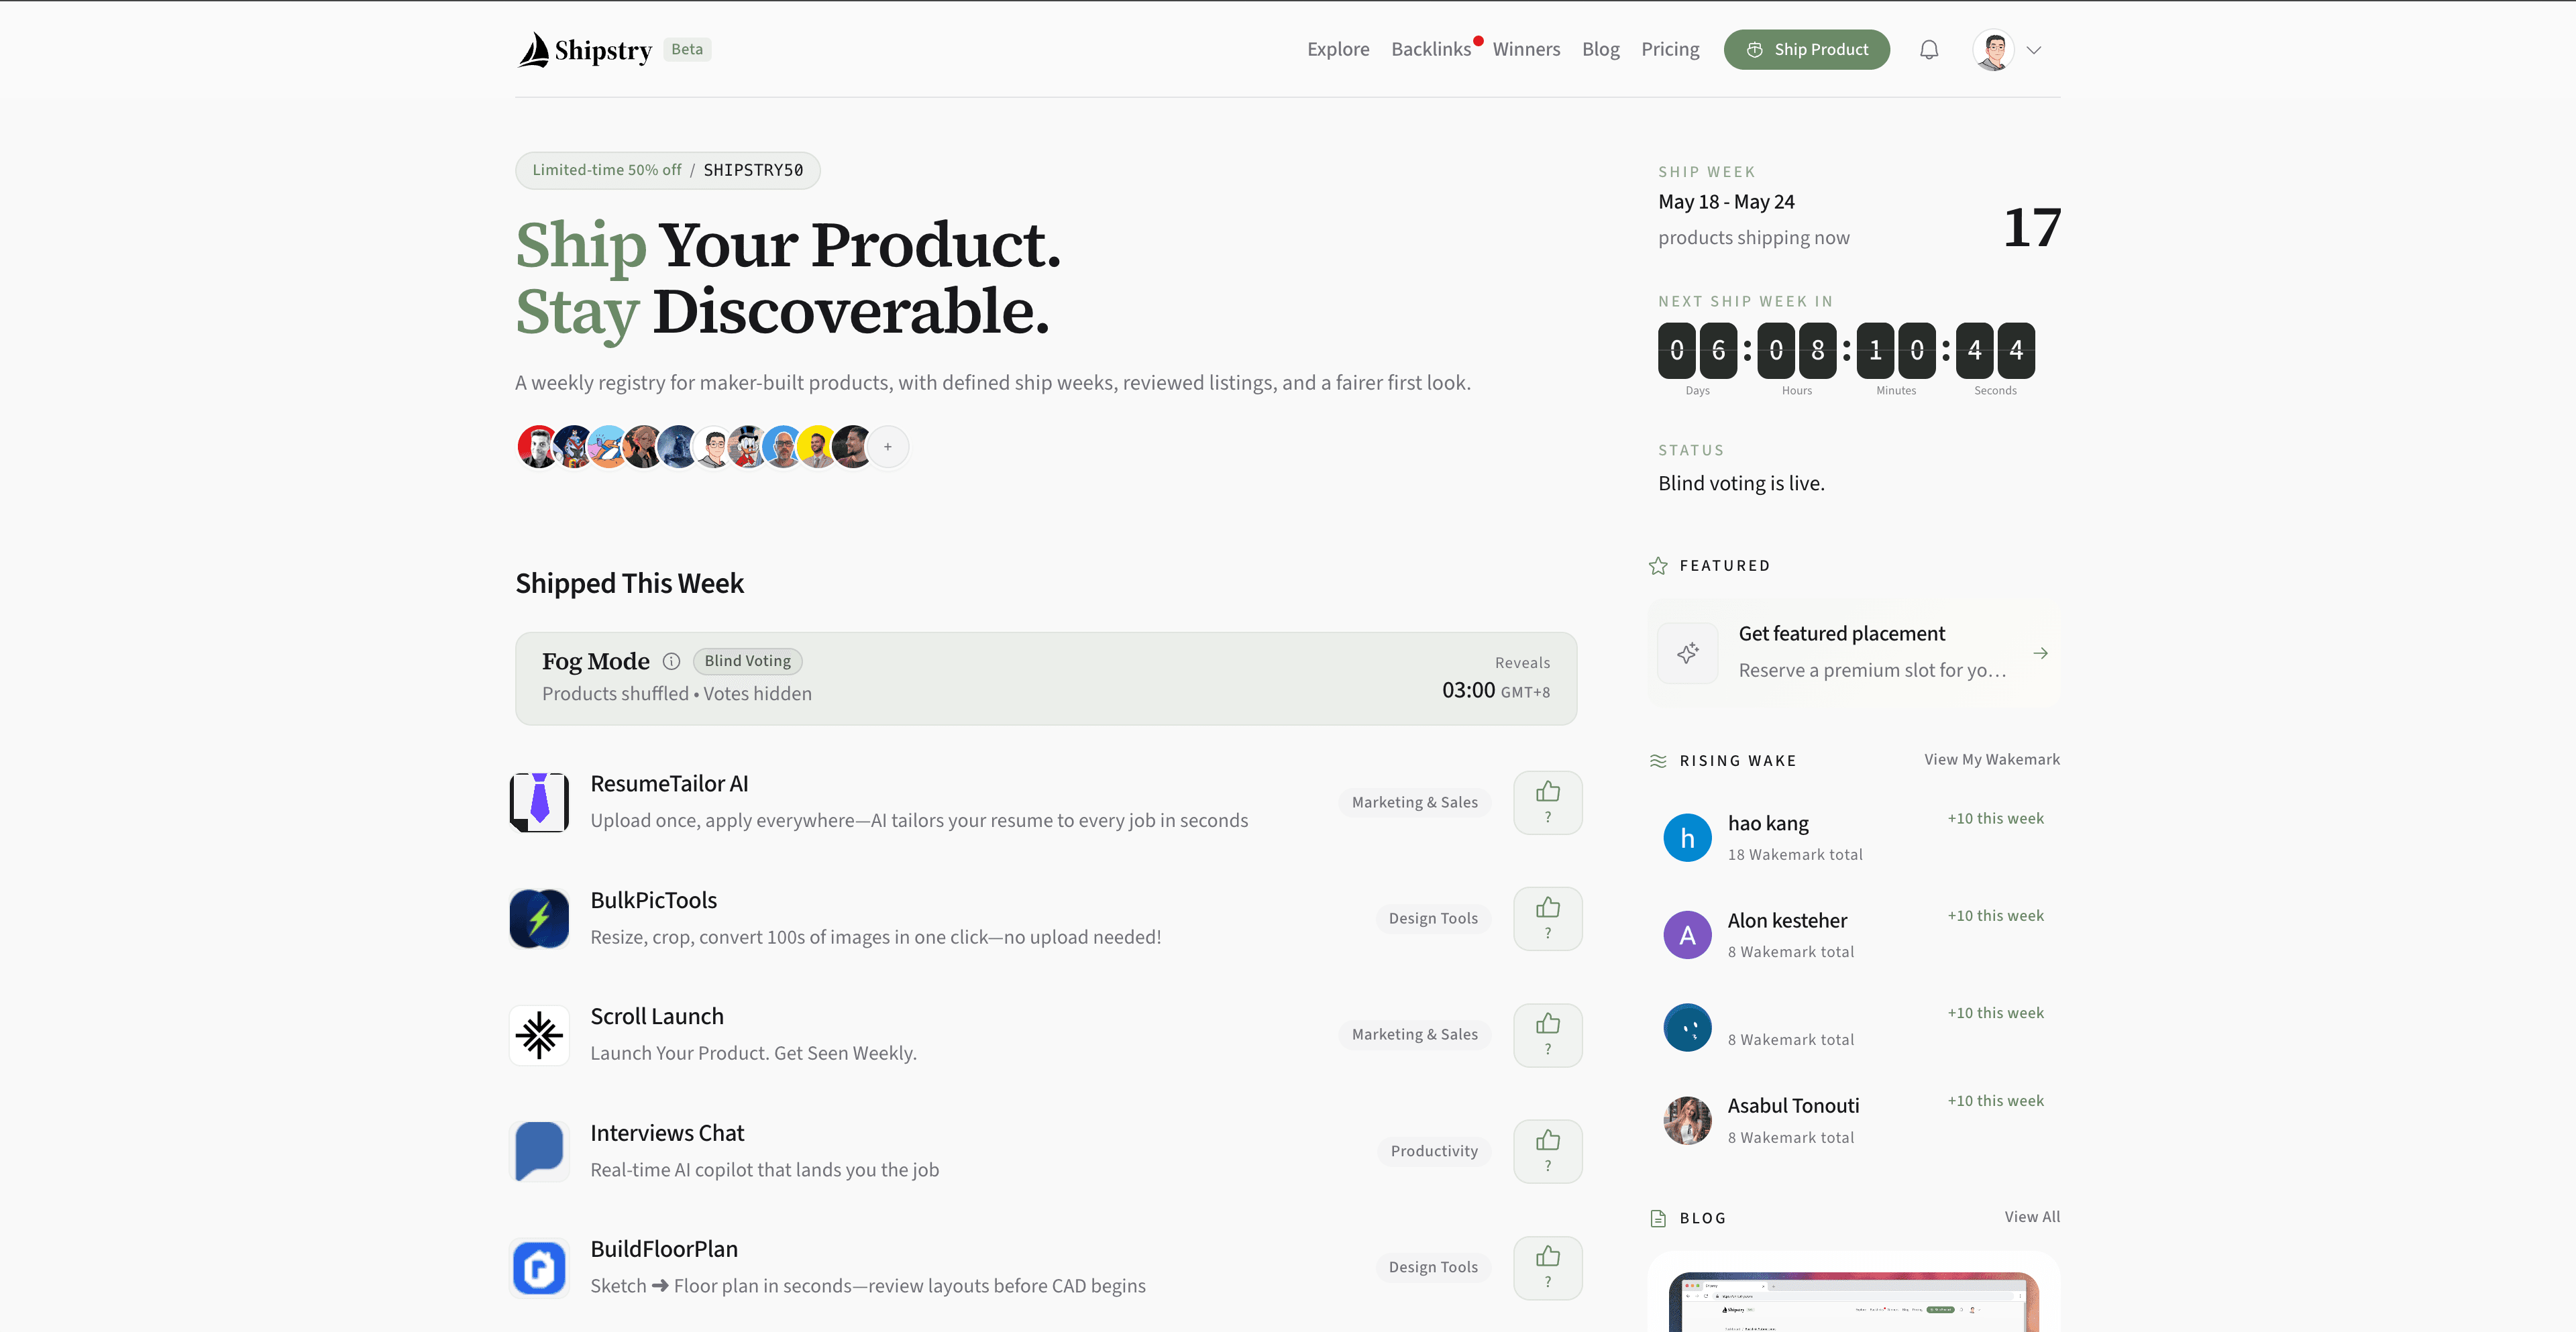Open the notifications bell
Image resolution: width=2576 pixels, height=1332 pixels.
point(1929,50)
